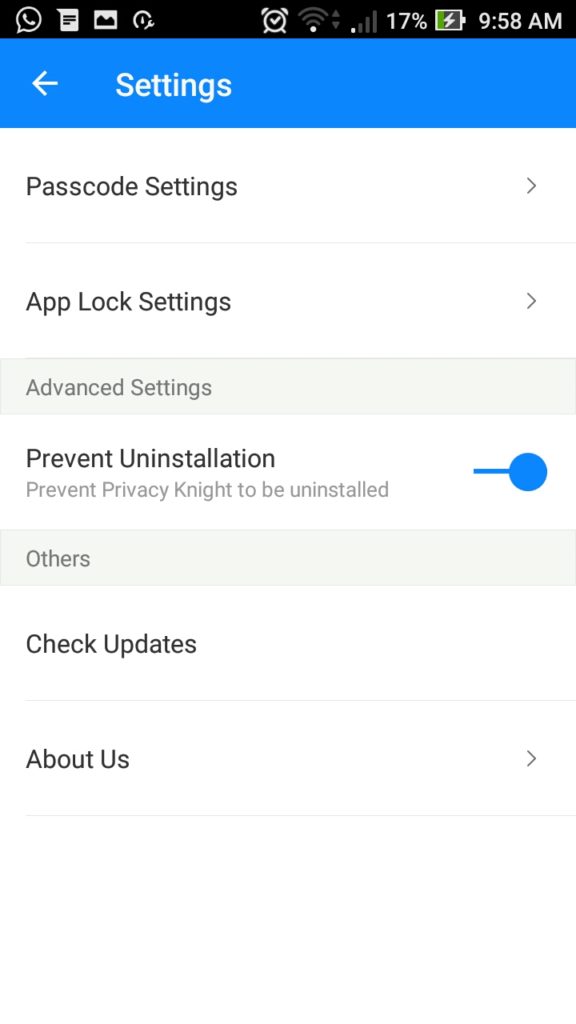The height and width of the screenshot is (1024, 576).
Task: Tap the About Us chevron arrow
Action: tap(532, 758)
